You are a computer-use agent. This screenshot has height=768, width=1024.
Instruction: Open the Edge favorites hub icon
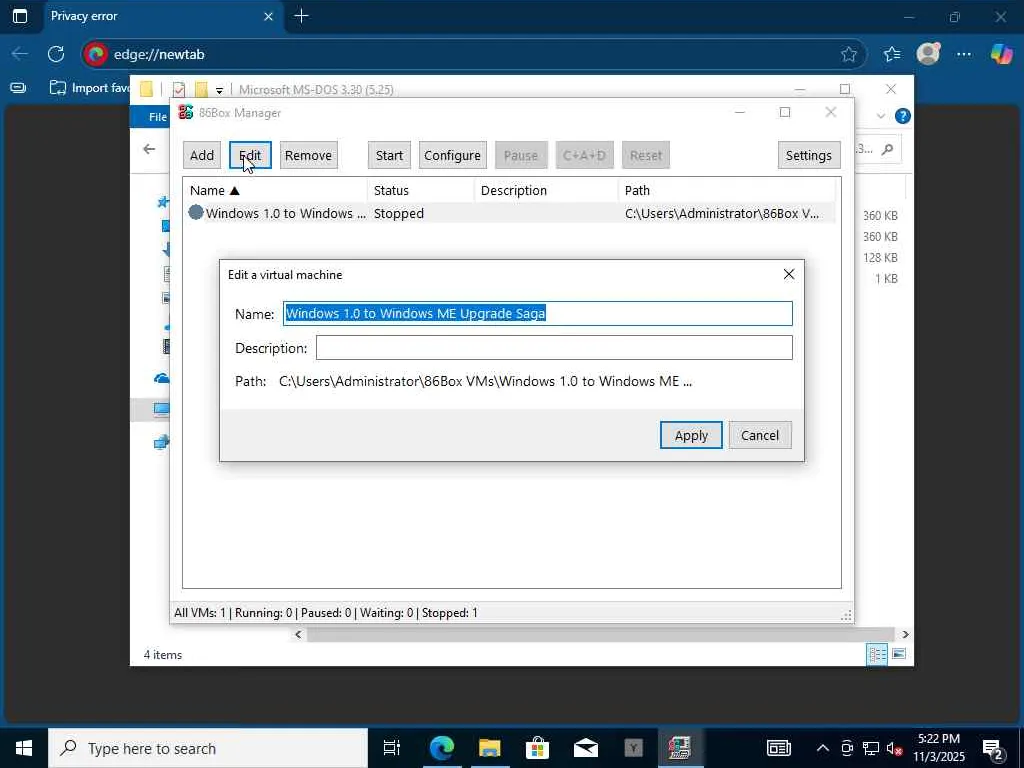[x=891, y=54]
